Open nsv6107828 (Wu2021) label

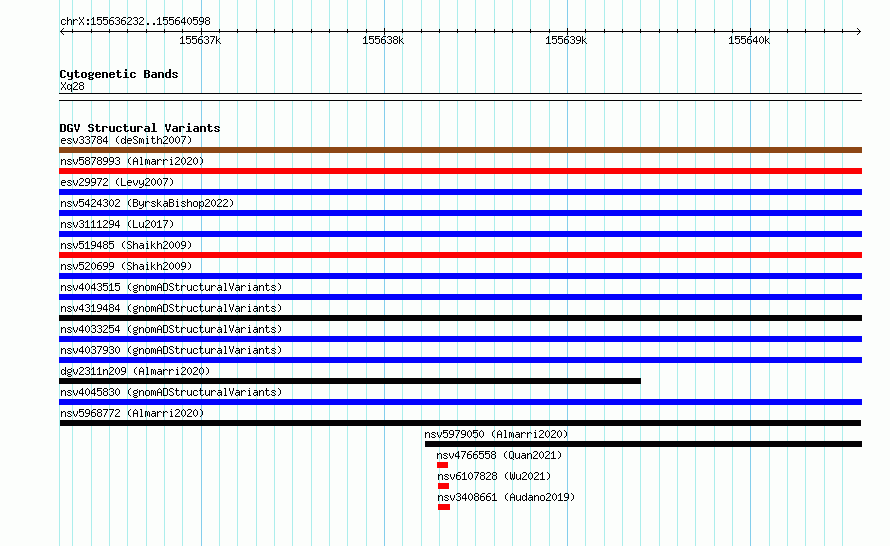click(x=494, y=476)
